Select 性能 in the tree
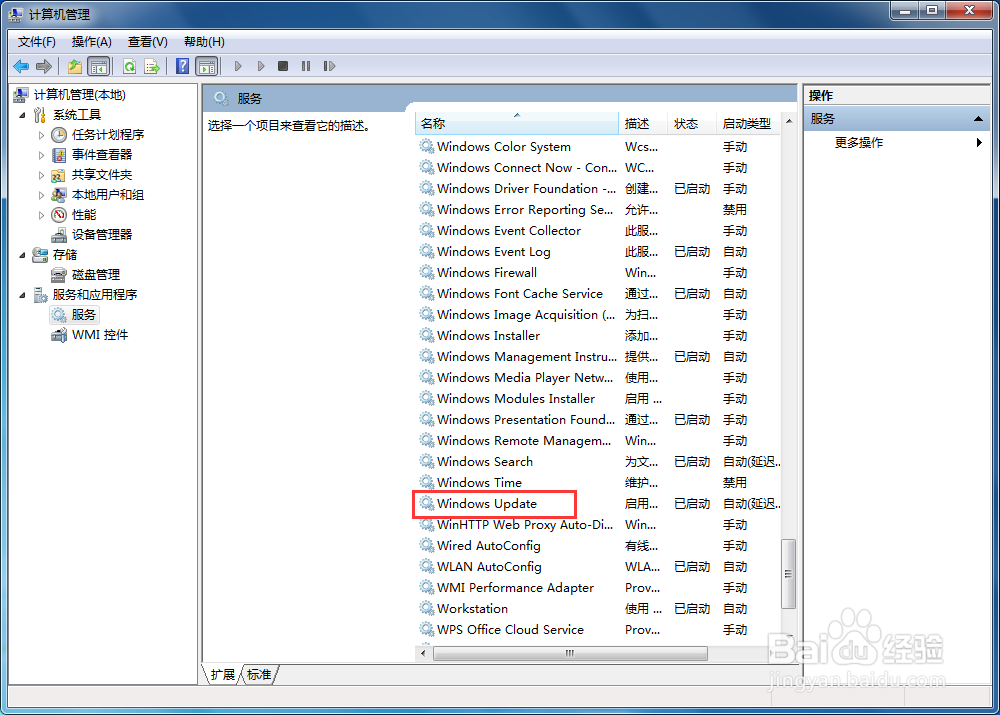The width and height of the screenshot is (1000, 715). 84,215
